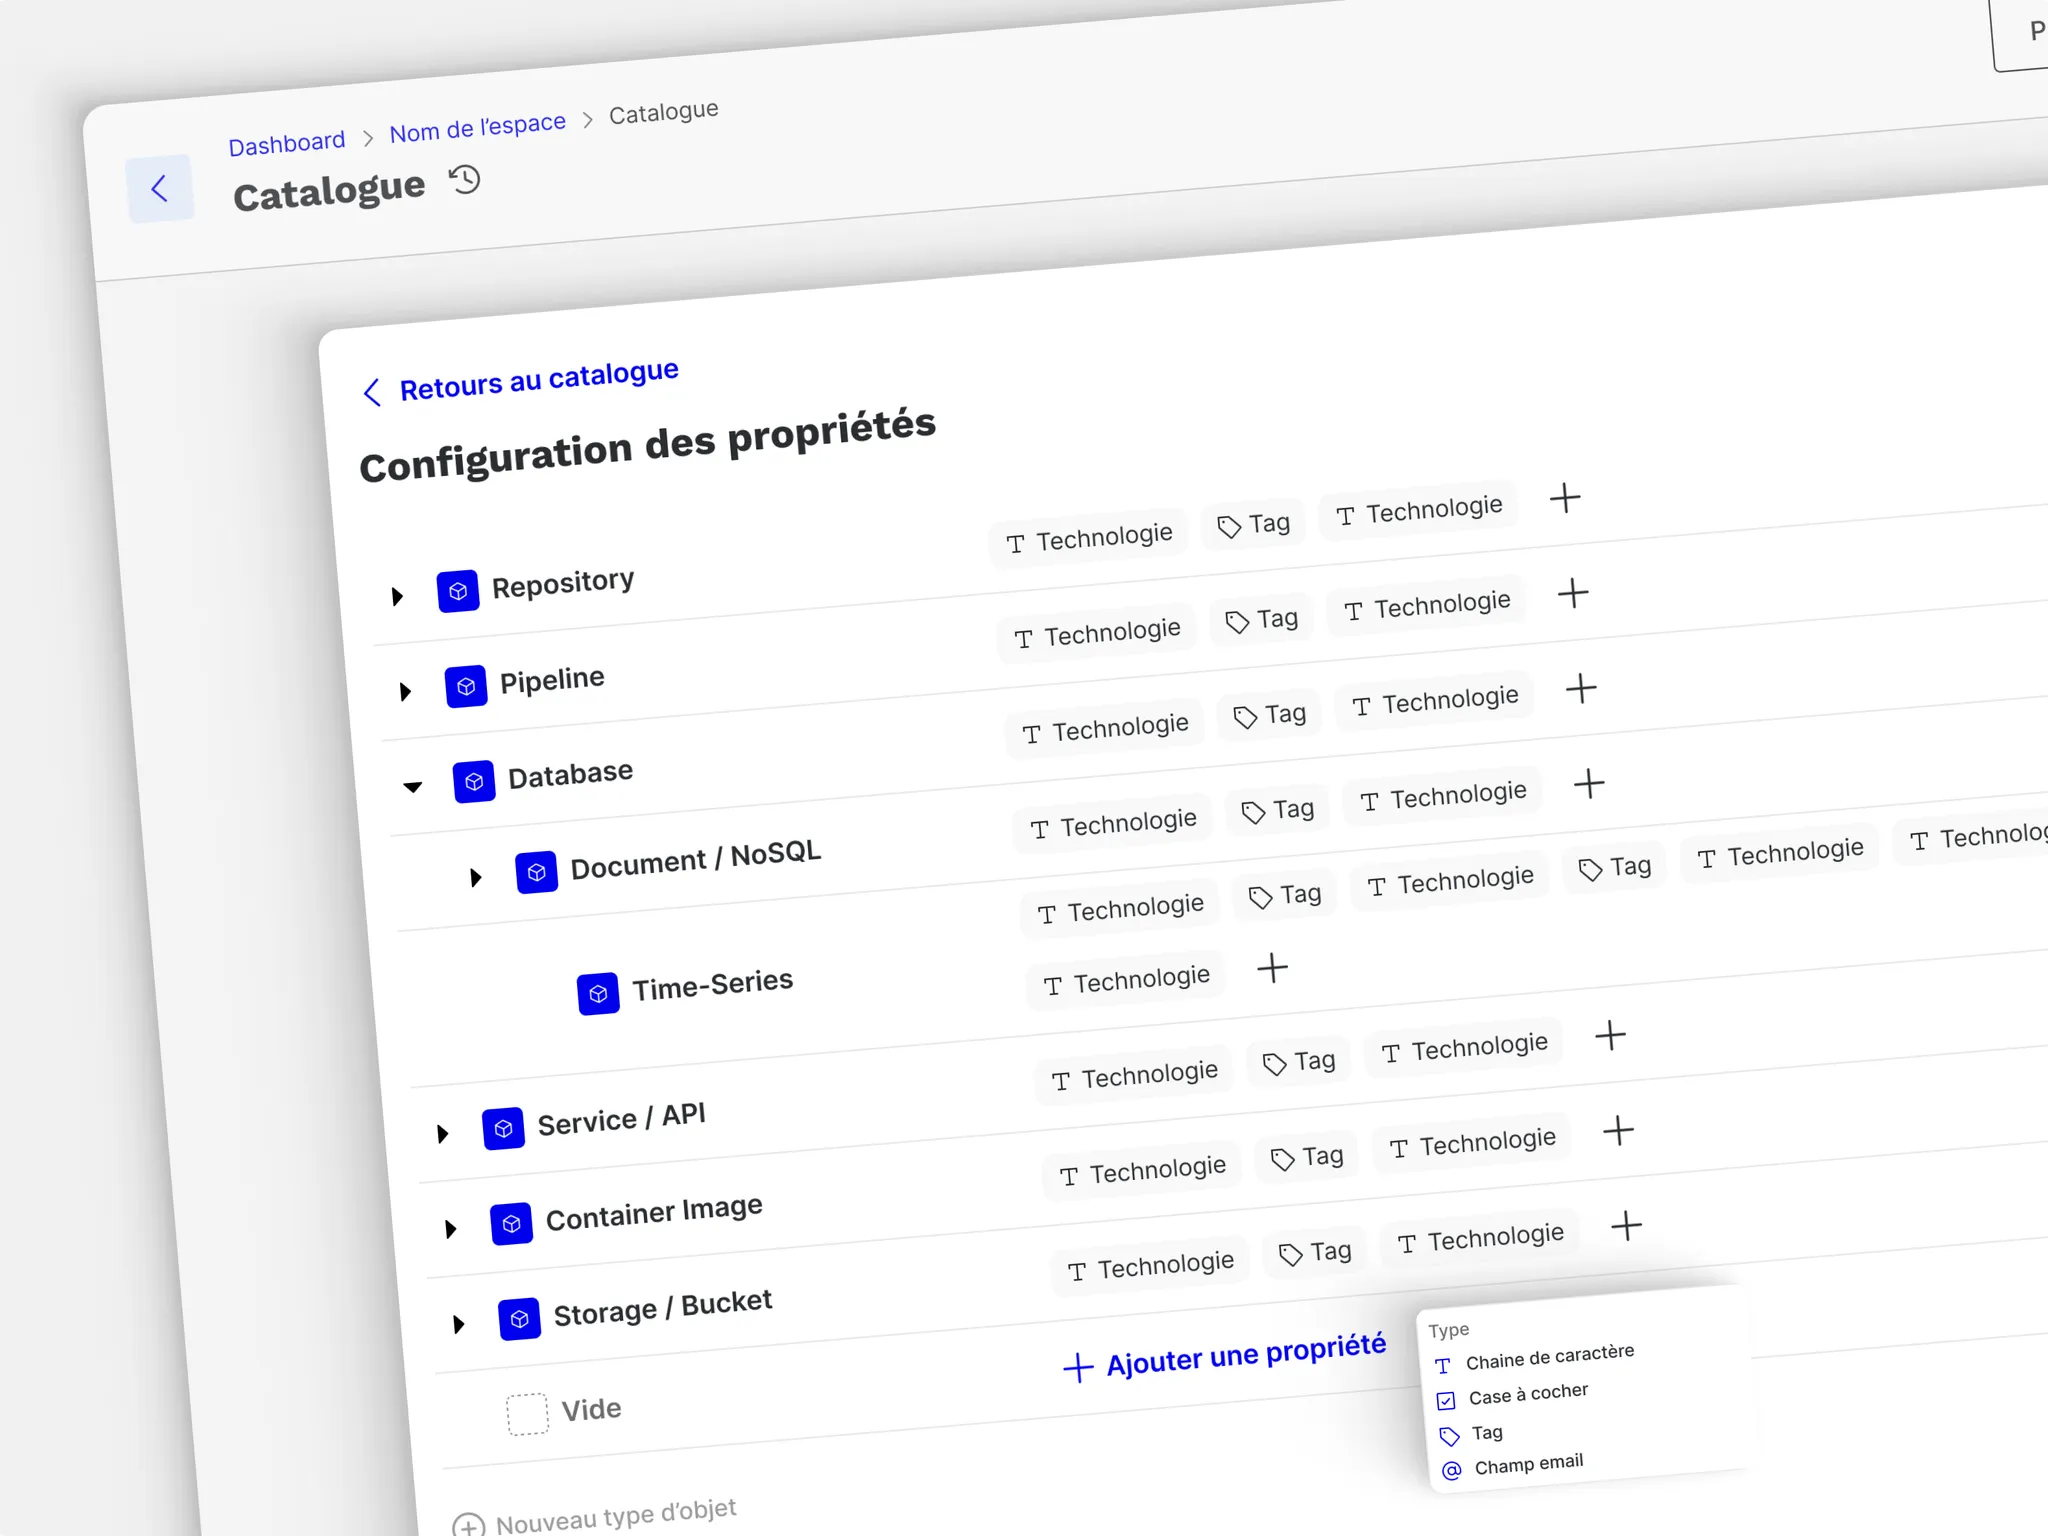Click the plus icon in Container Image row
This screenshot has height=1536, width=2048.
1618,1130
